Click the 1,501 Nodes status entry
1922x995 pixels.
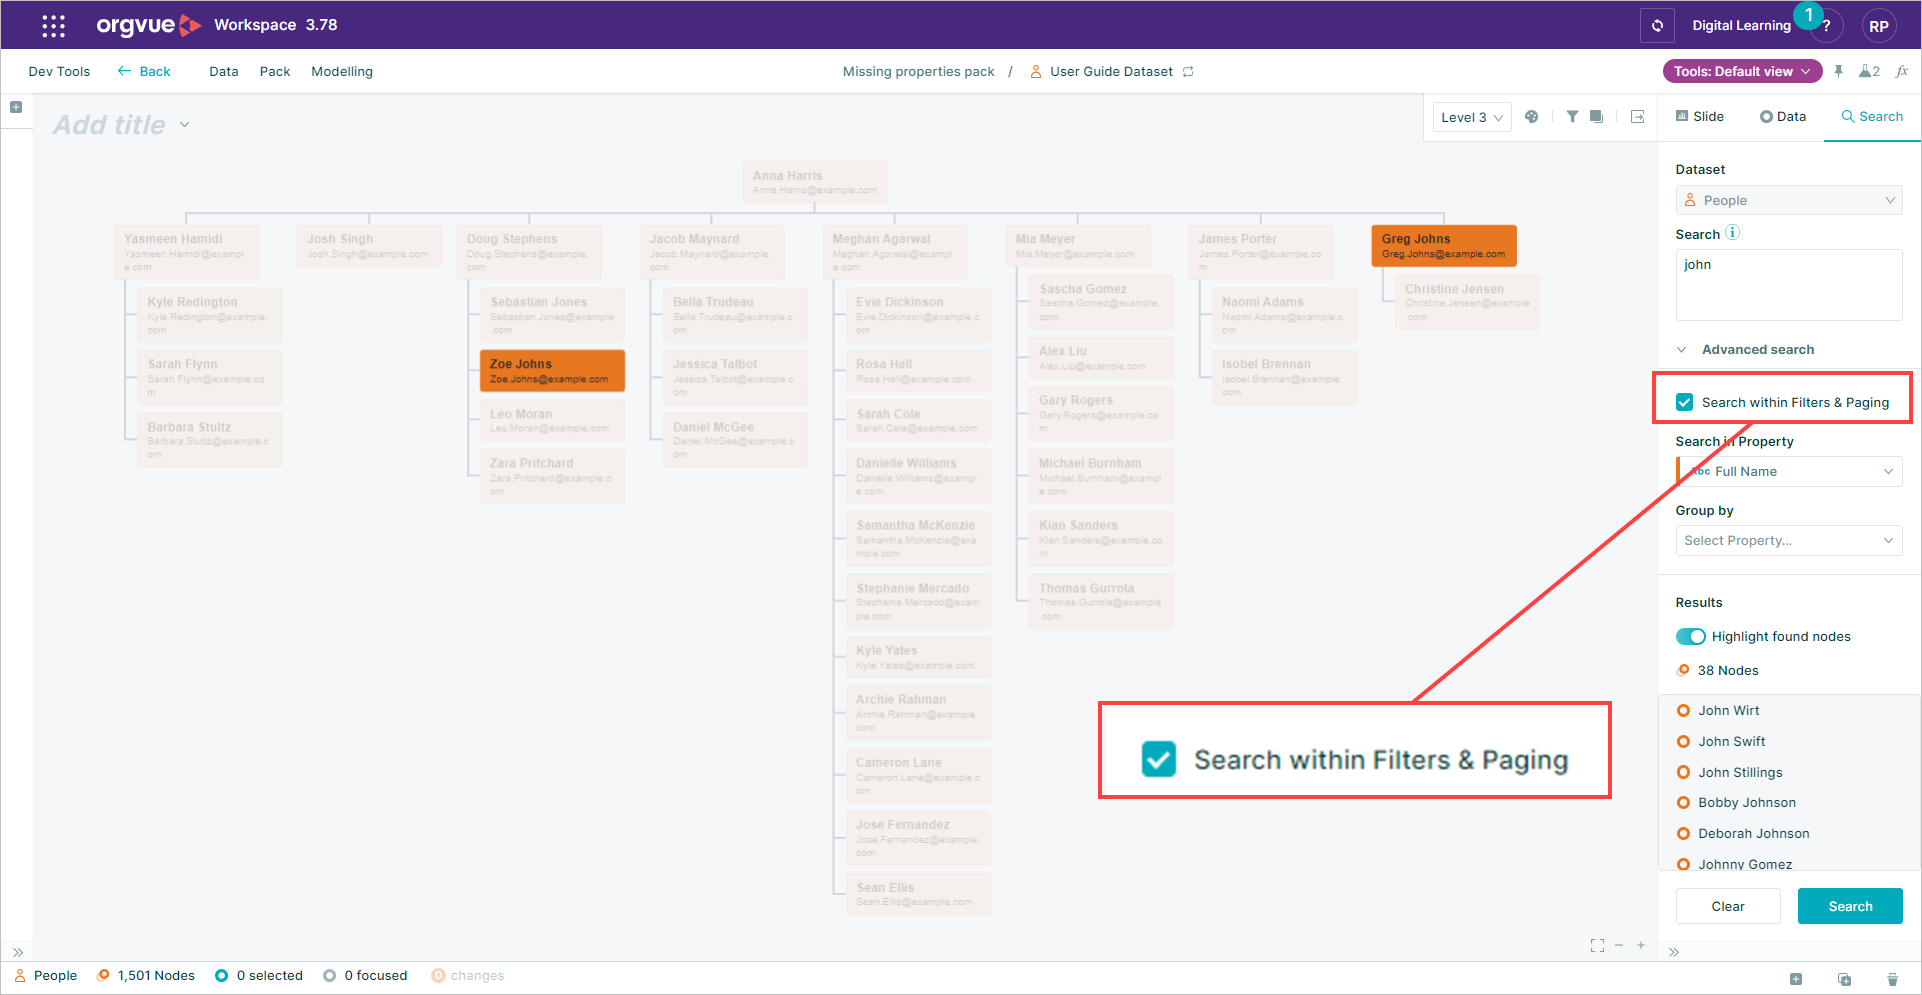coord(146,975)
